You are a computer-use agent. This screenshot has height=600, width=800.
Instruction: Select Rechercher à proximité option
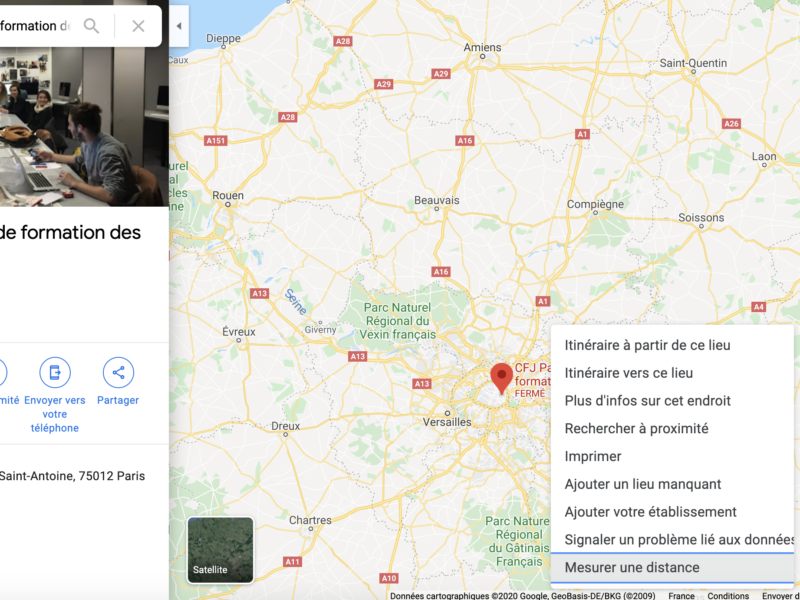(x=672, y=429)
